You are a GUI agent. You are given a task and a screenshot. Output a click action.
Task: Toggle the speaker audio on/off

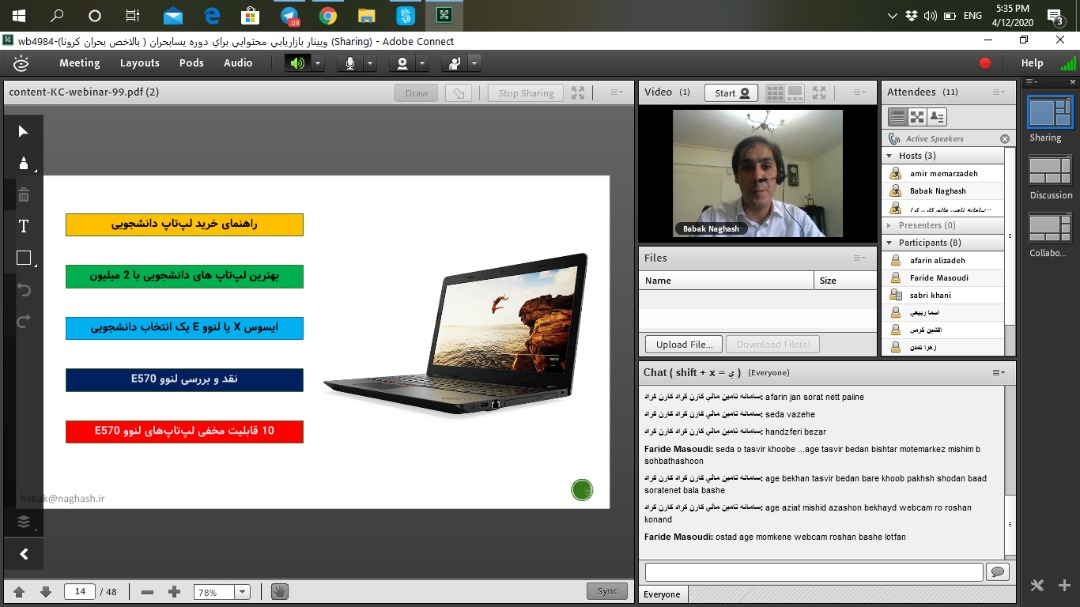pyautogui.click(x=297, y=63)
